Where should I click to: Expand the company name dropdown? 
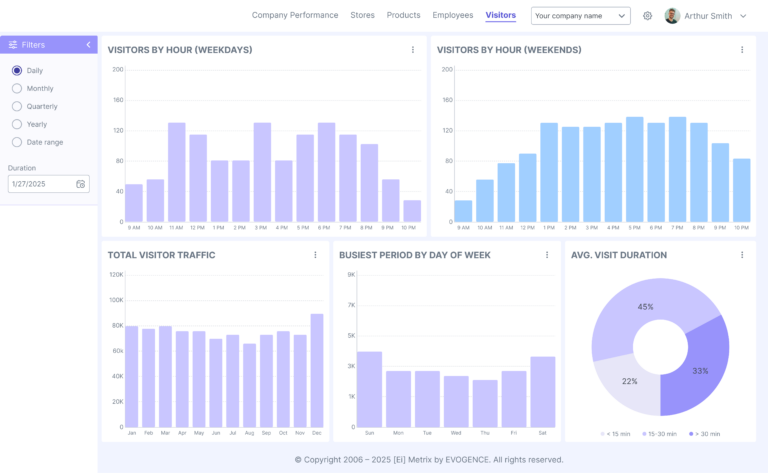[580, 16]
